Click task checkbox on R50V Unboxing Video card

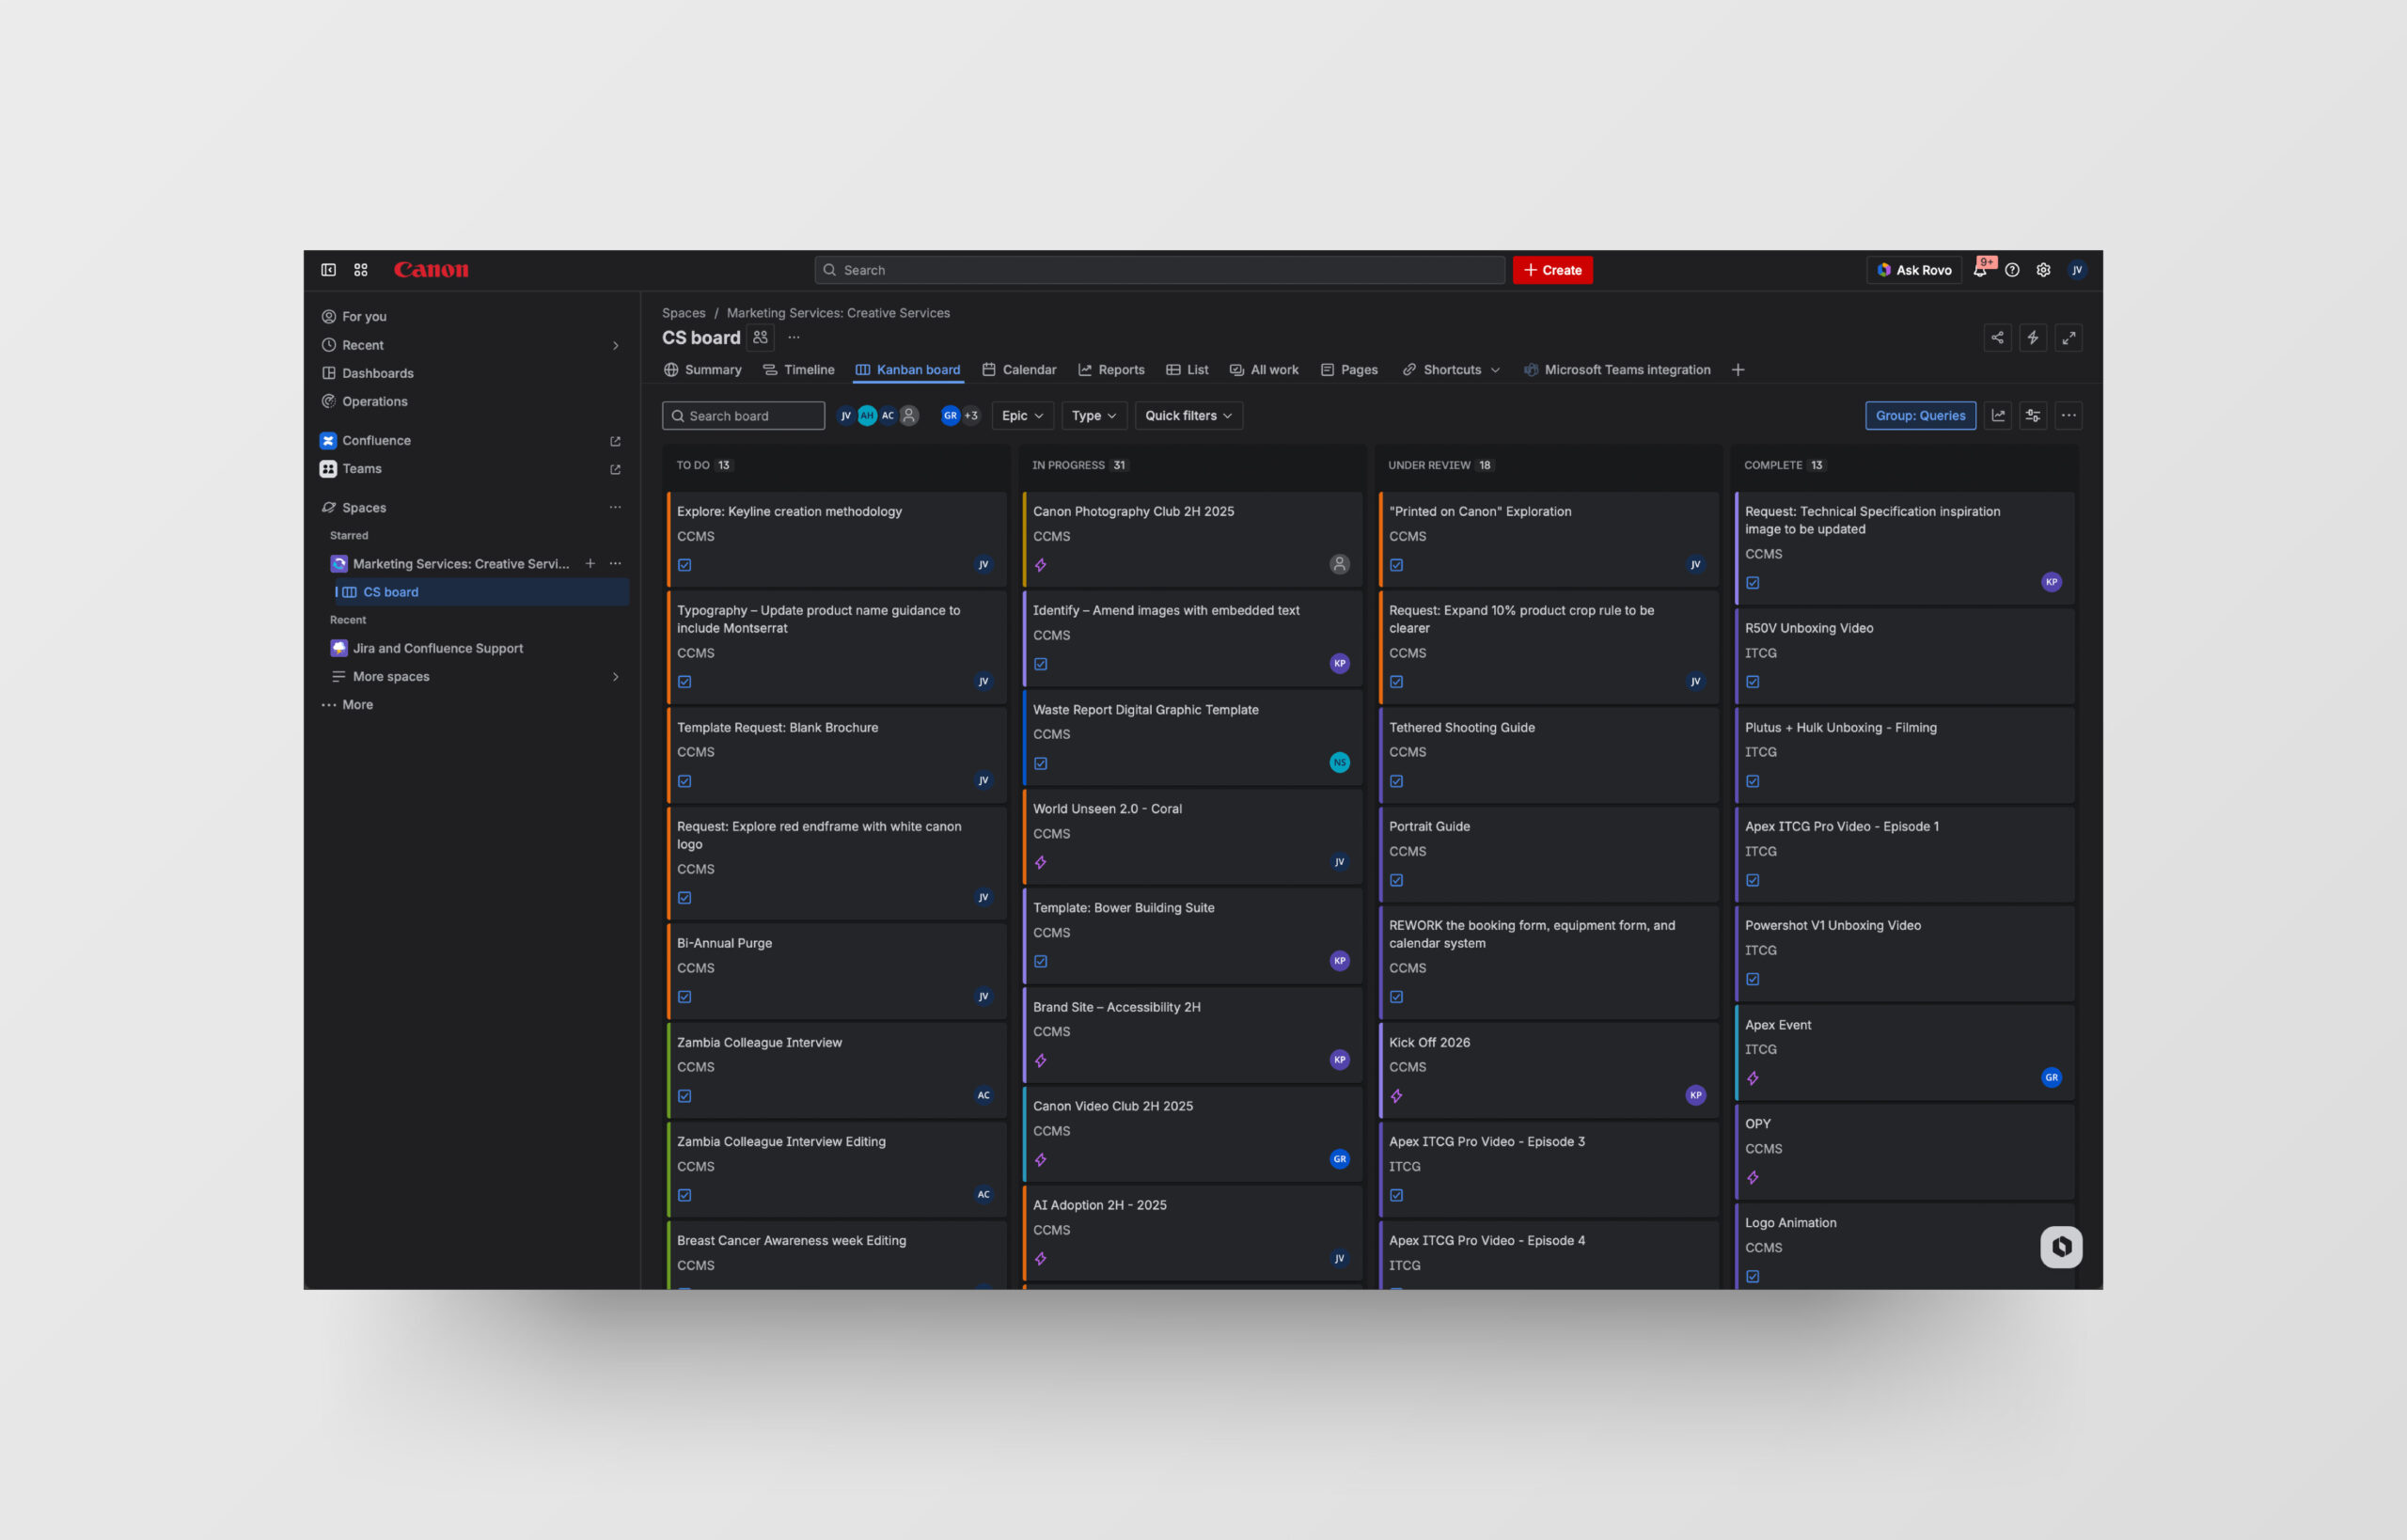pos(1752,682)
